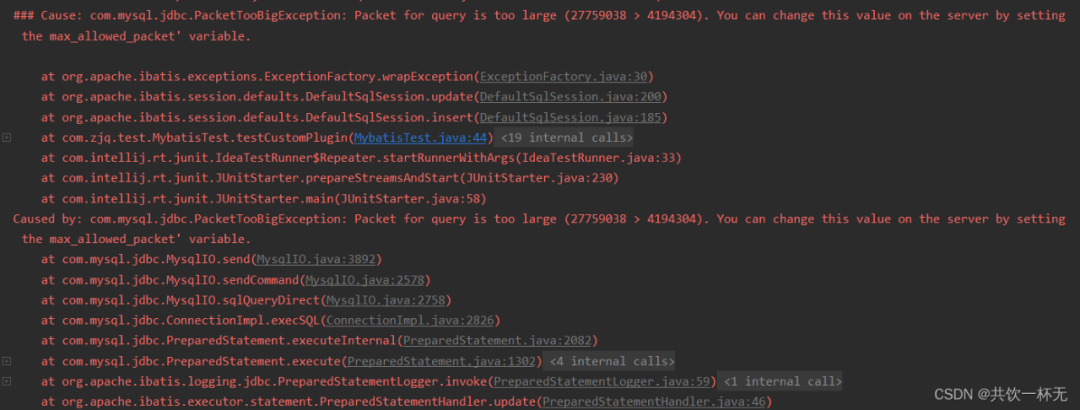The width and height of the screenshot is (1080, 410).
Task: Click 'at com.mysql.jdbc.MysqlIO.send' text
Action: pyautogui.click(x=146, y=259)
